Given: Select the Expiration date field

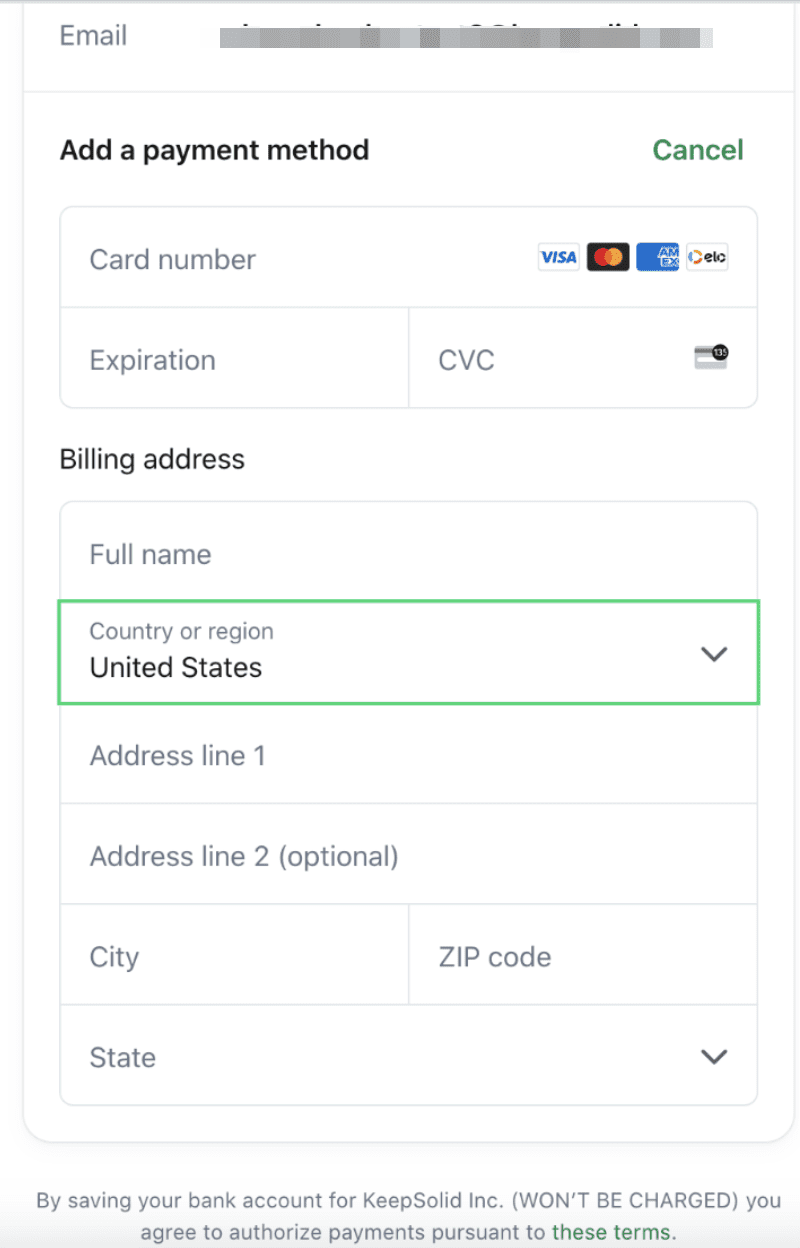Looking at the screenshot, I should 235,360.
